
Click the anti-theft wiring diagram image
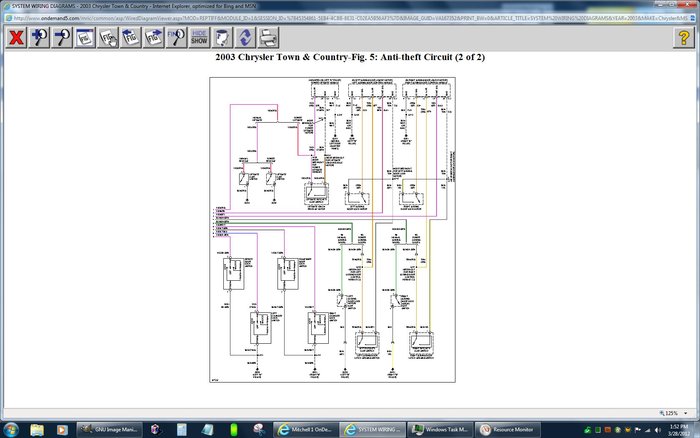[x=333, y=230]
